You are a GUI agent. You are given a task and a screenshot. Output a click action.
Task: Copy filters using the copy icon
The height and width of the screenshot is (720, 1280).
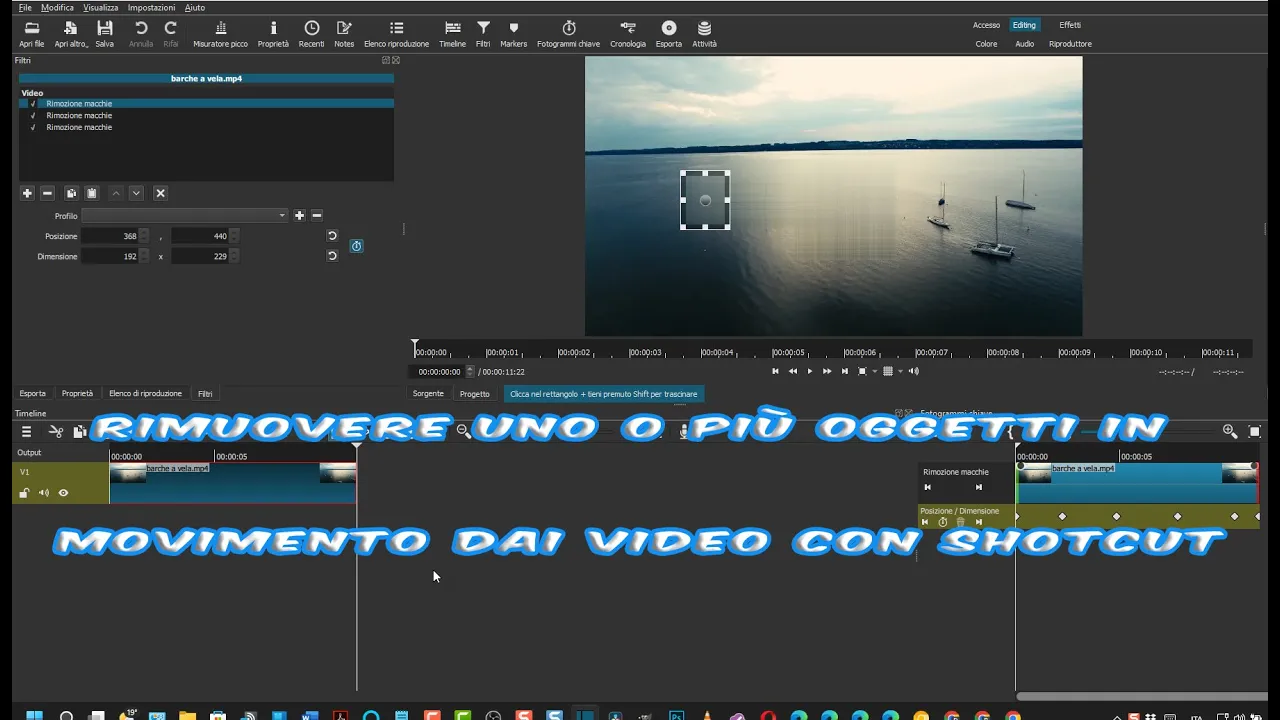[71, 193]
